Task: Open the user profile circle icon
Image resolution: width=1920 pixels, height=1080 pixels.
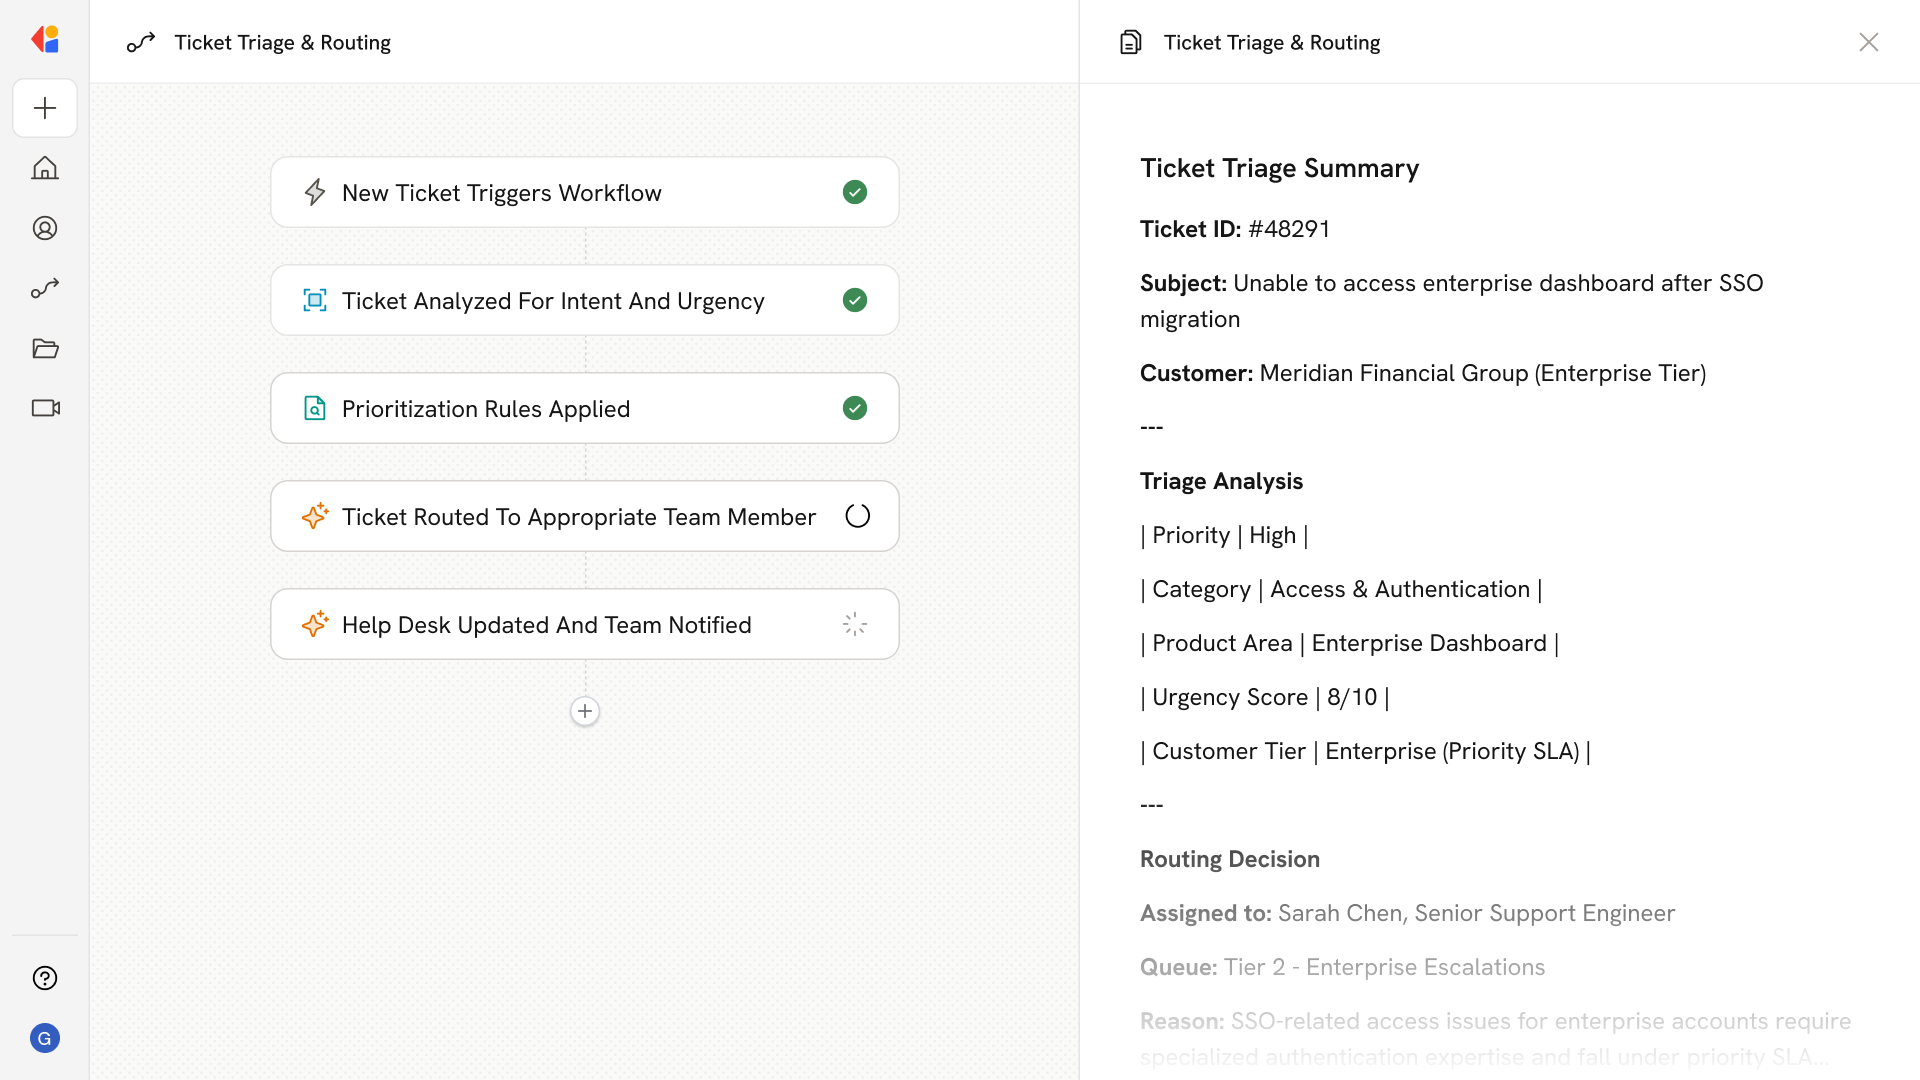Action: tap(45, 228)
